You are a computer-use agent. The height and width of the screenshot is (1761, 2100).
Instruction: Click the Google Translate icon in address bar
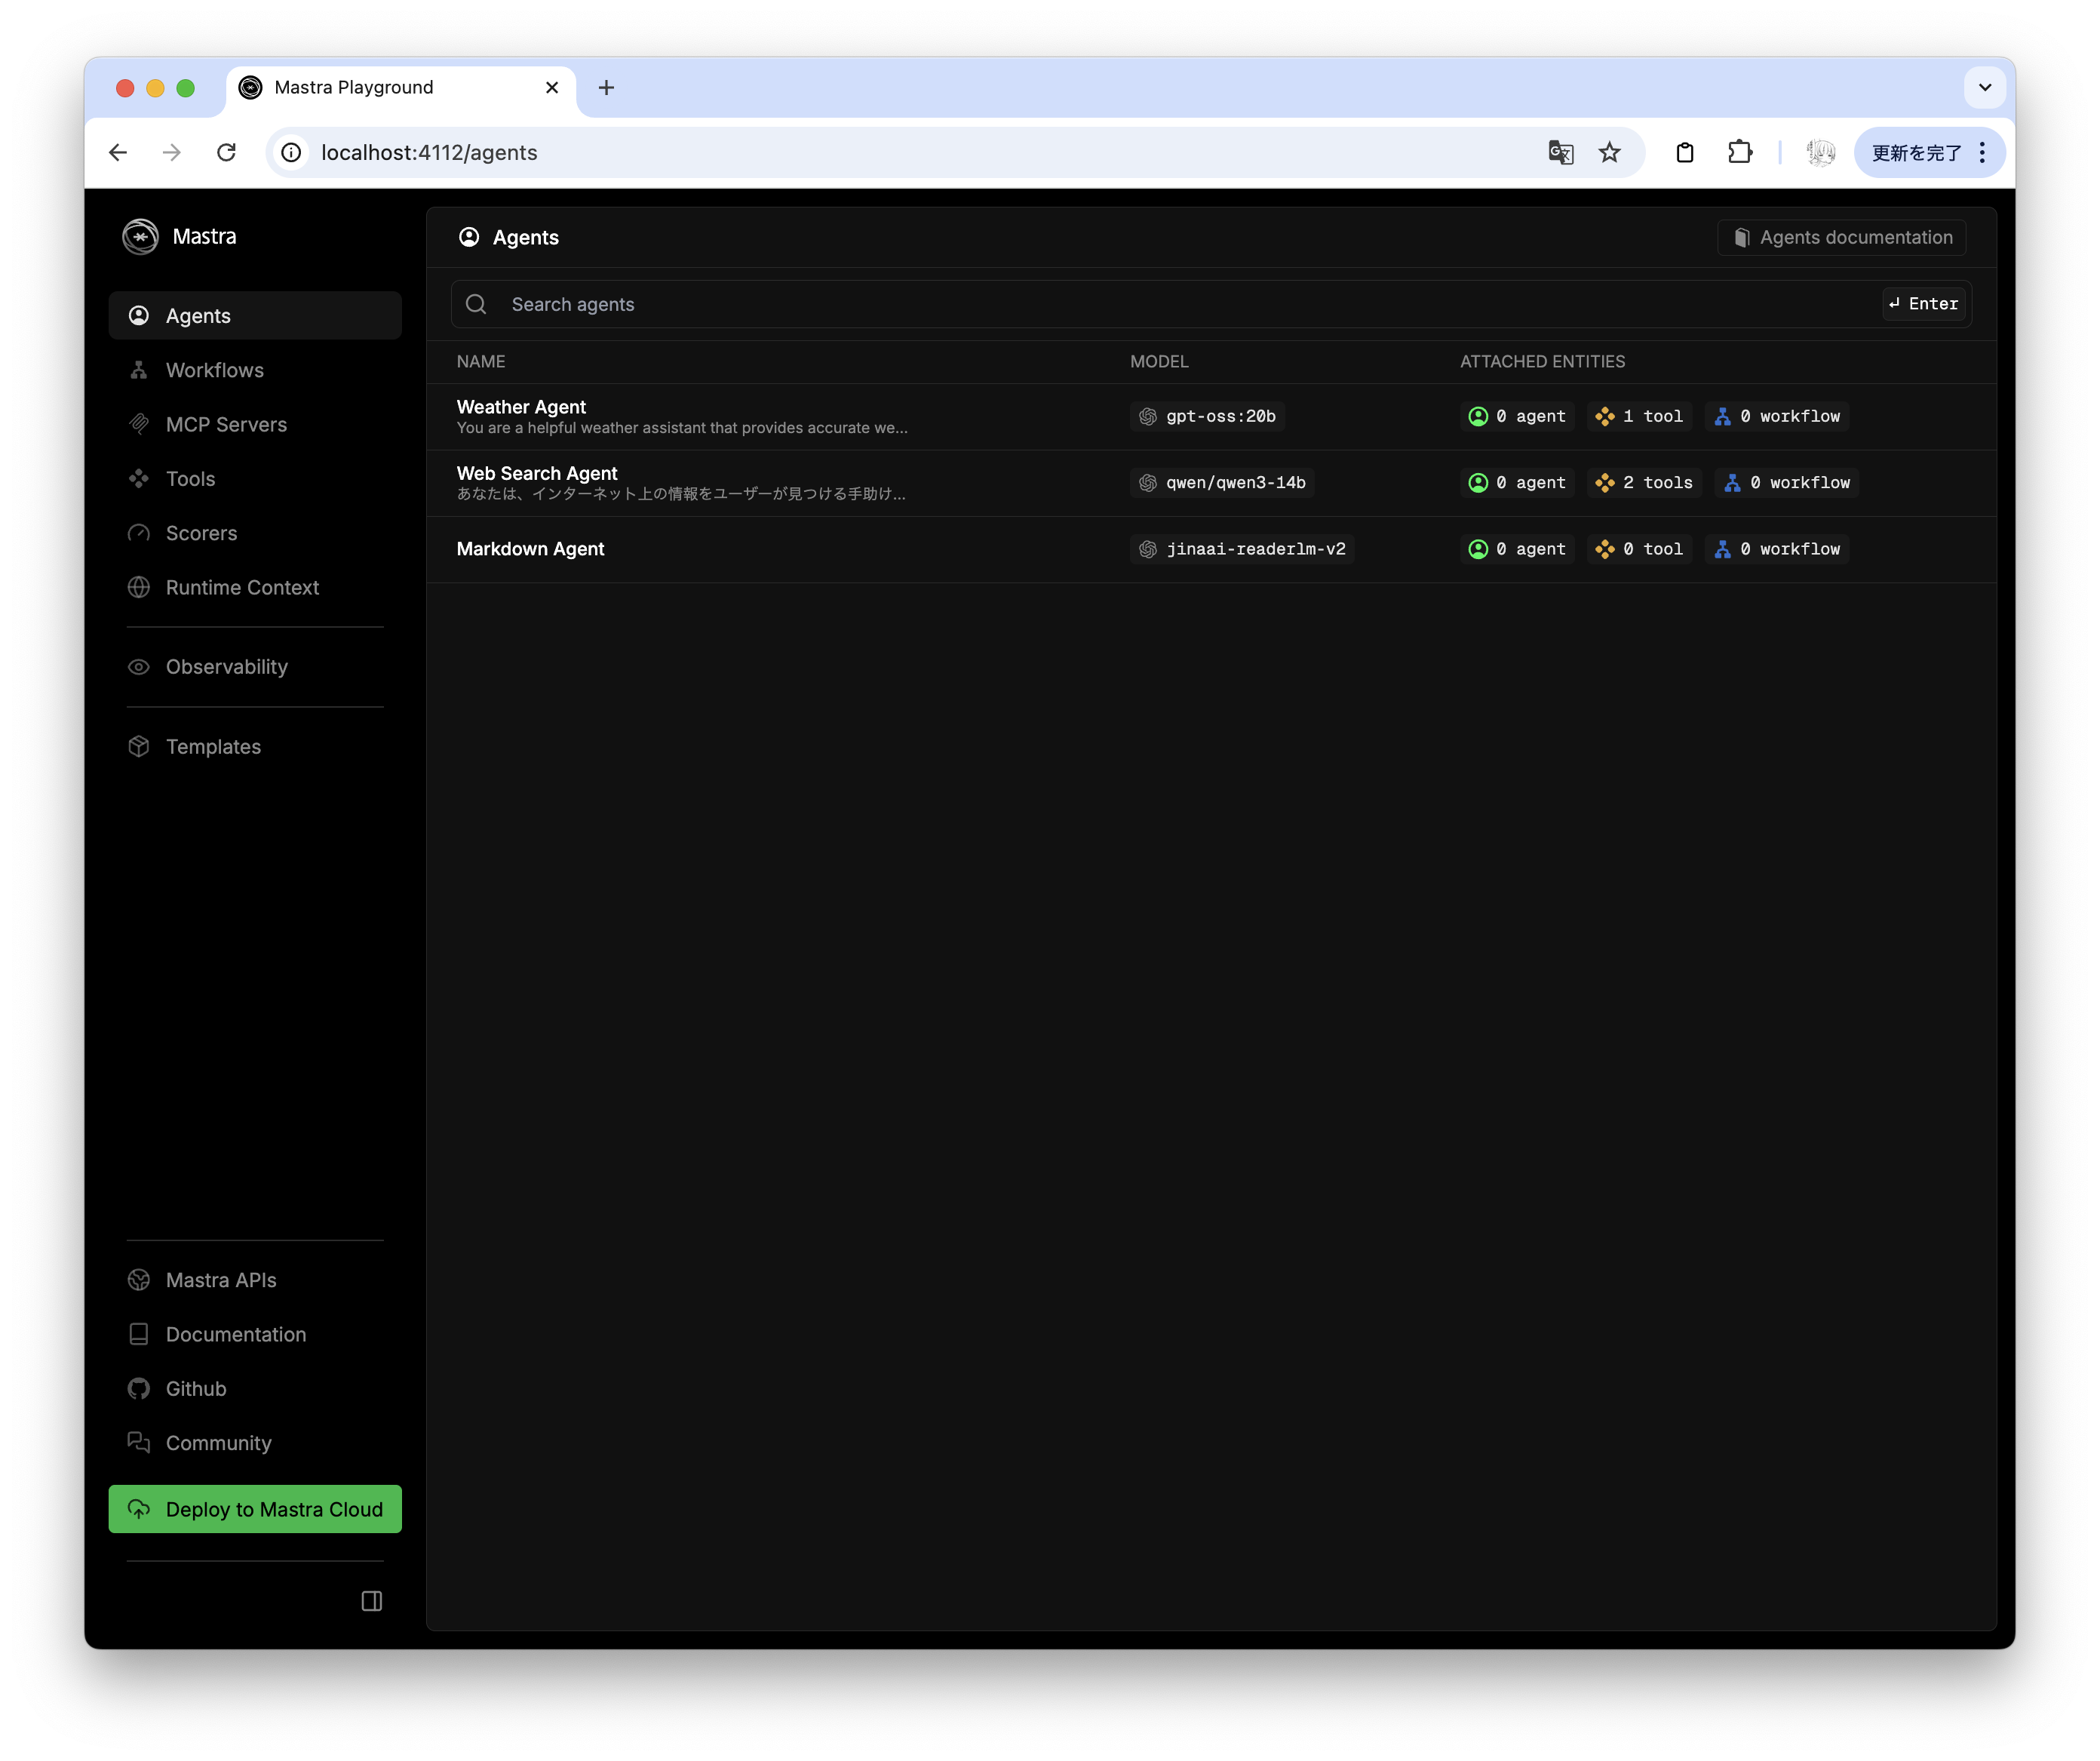(1560, 152)
